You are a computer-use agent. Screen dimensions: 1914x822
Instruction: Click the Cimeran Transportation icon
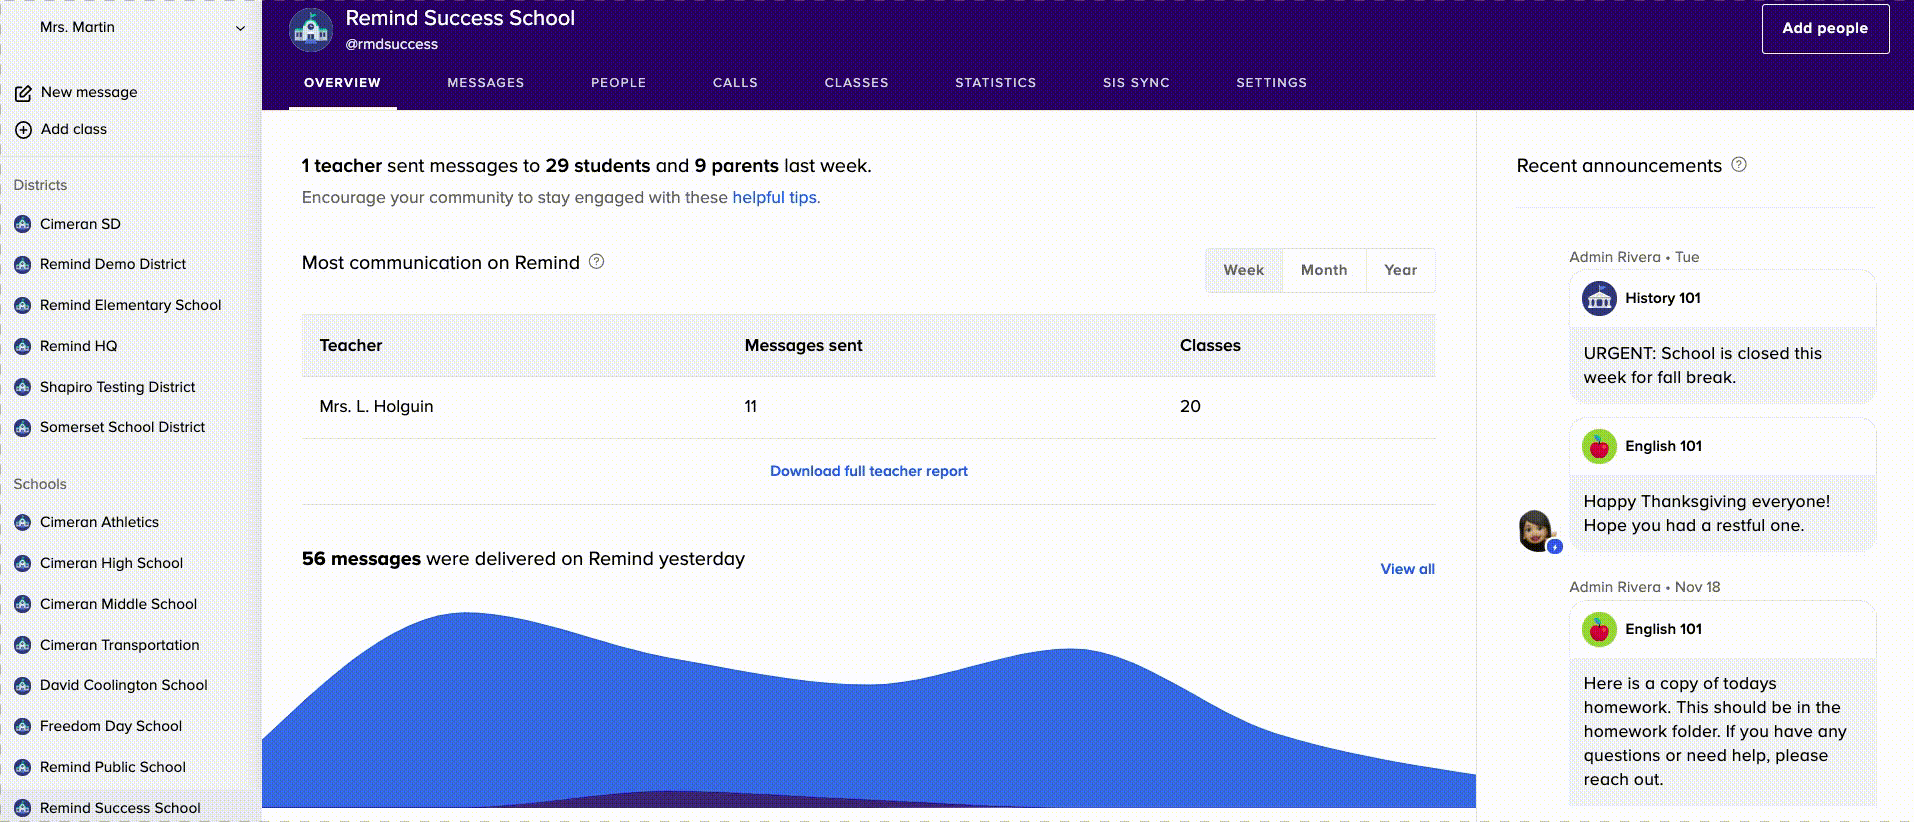point(22,646)
